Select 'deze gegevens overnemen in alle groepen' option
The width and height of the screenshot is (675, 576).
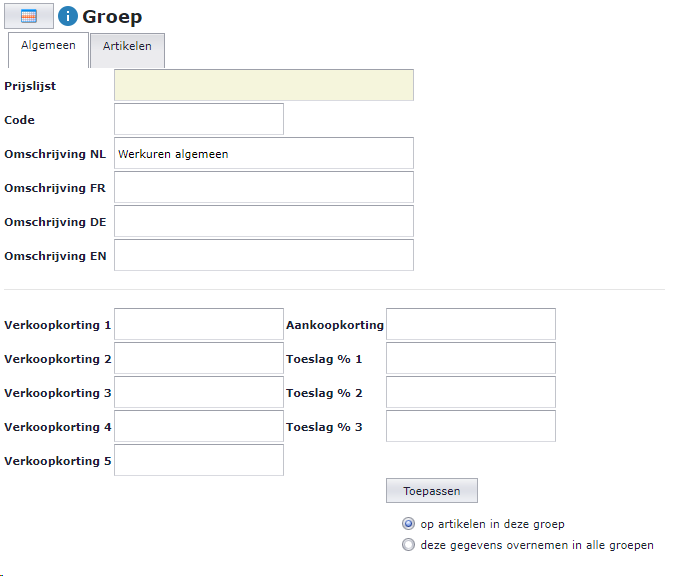click(408, 545)
